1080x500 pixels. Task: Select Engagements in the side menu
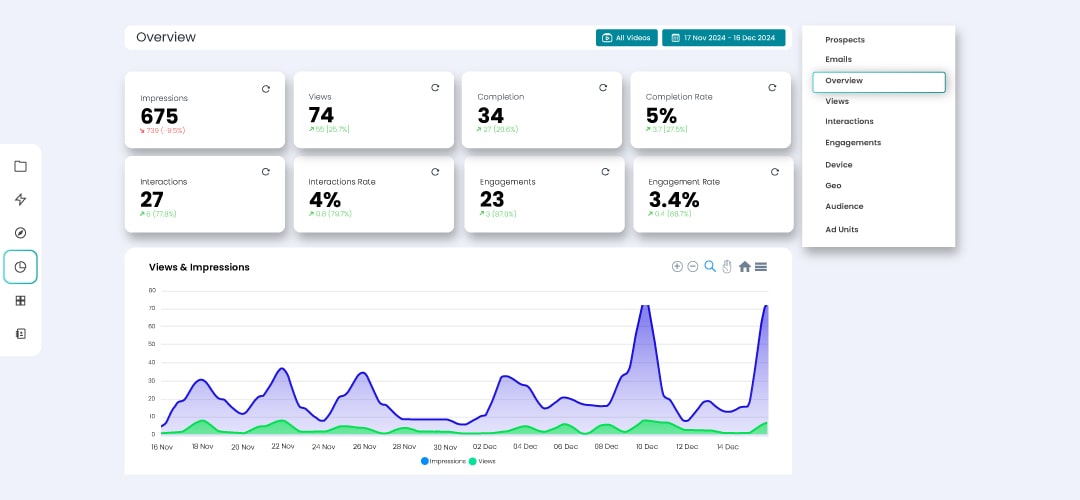pyautogui.click(x=853, y=143)
